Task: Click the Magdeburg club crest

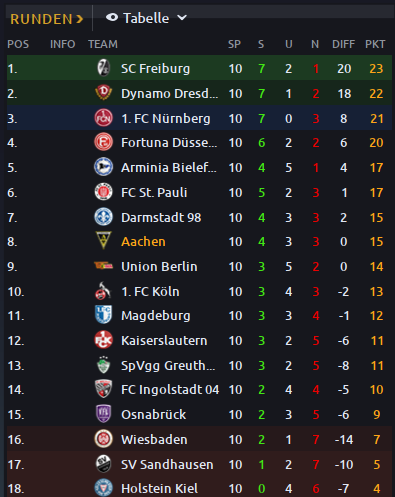Action: point(103,315)
